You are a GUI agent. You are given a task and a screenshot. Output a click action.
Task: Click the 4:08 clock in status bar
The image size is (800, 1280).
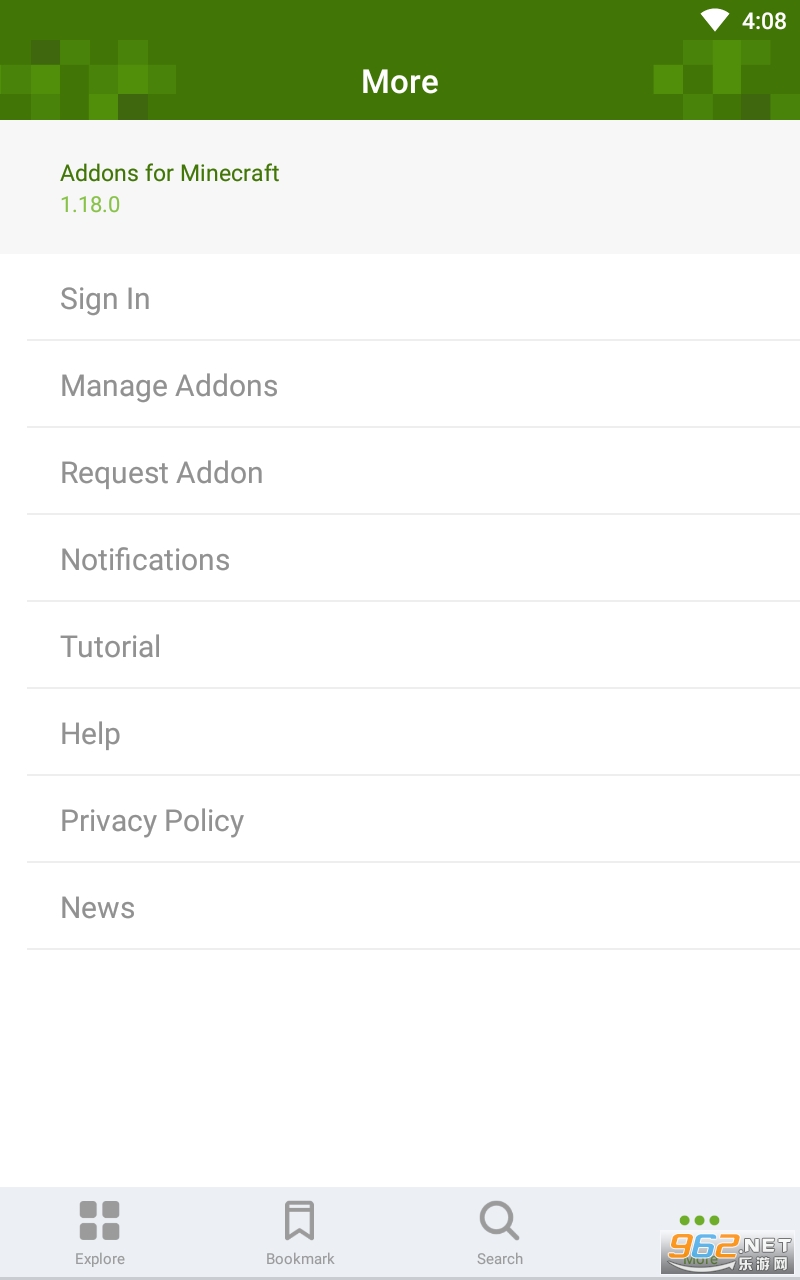coord(764,21)
